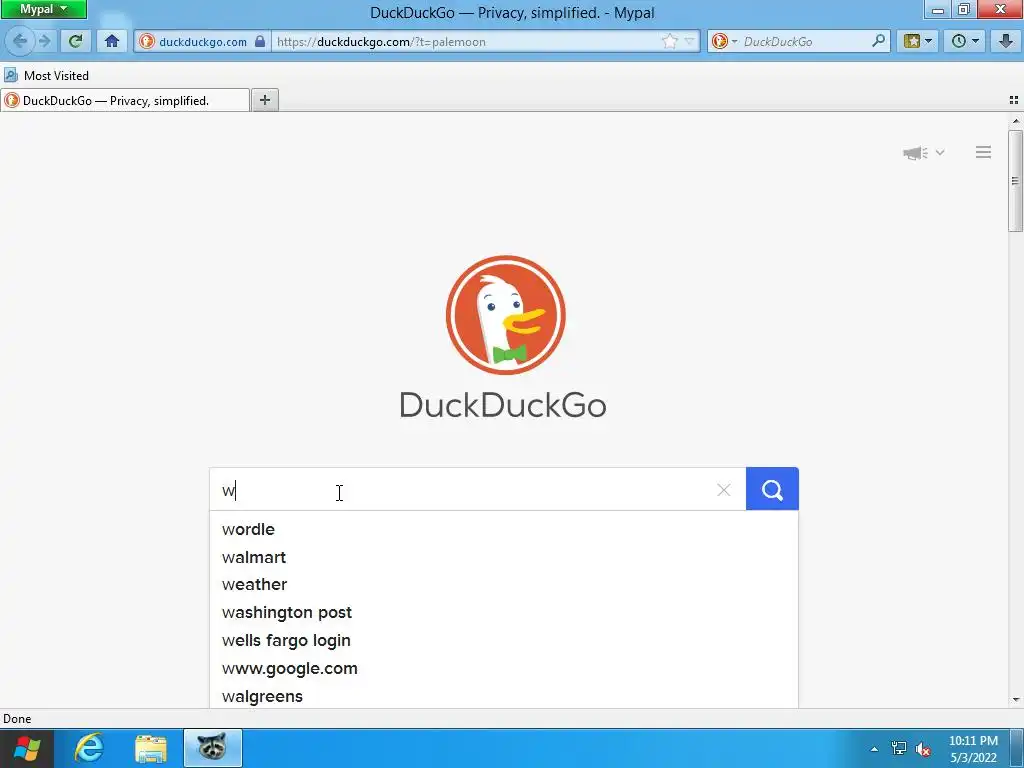Minimize the Mypal window

(938, 9)
